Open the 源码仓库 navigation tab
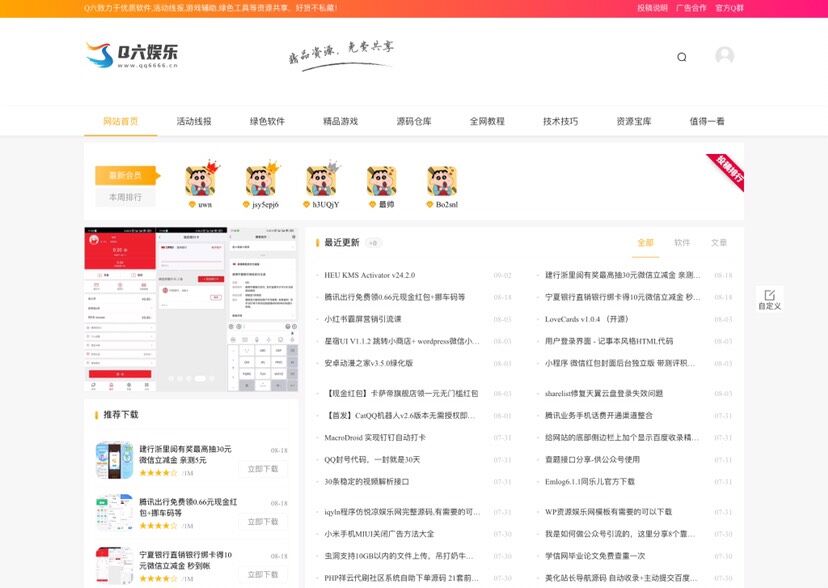 click(414, 121)
